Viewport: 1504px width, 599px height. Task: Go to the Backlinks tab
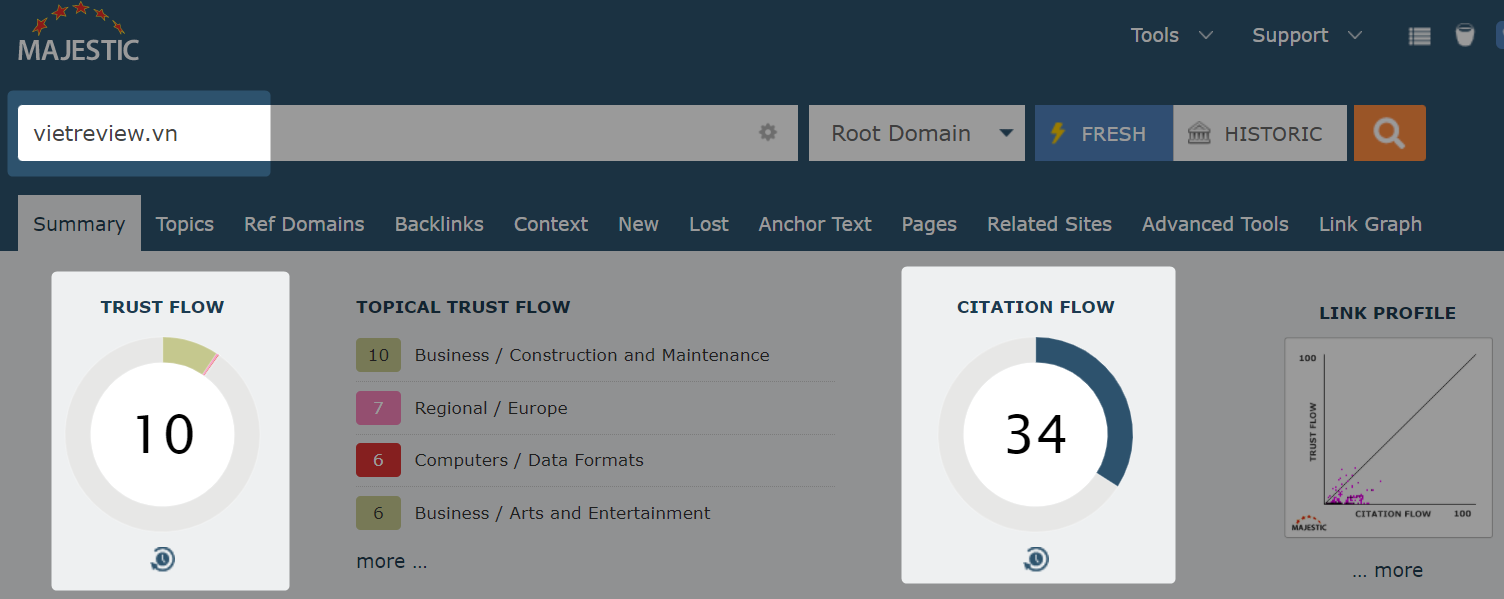point(439,224)
